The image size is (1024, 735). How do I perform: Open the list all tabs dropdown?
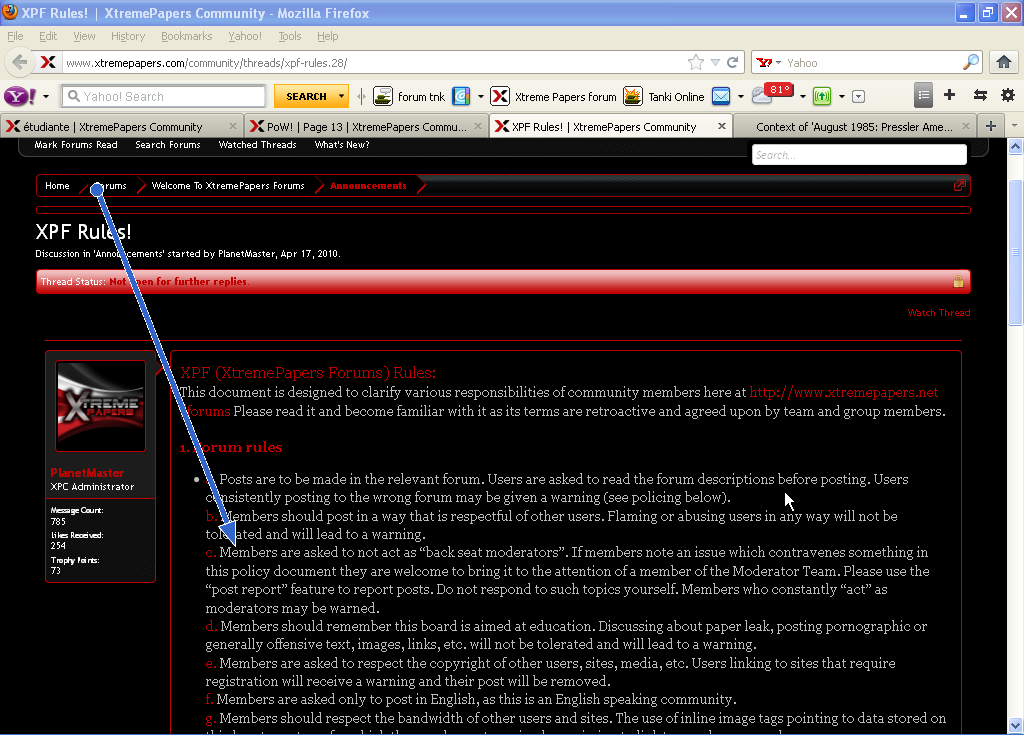[1014, 126]
